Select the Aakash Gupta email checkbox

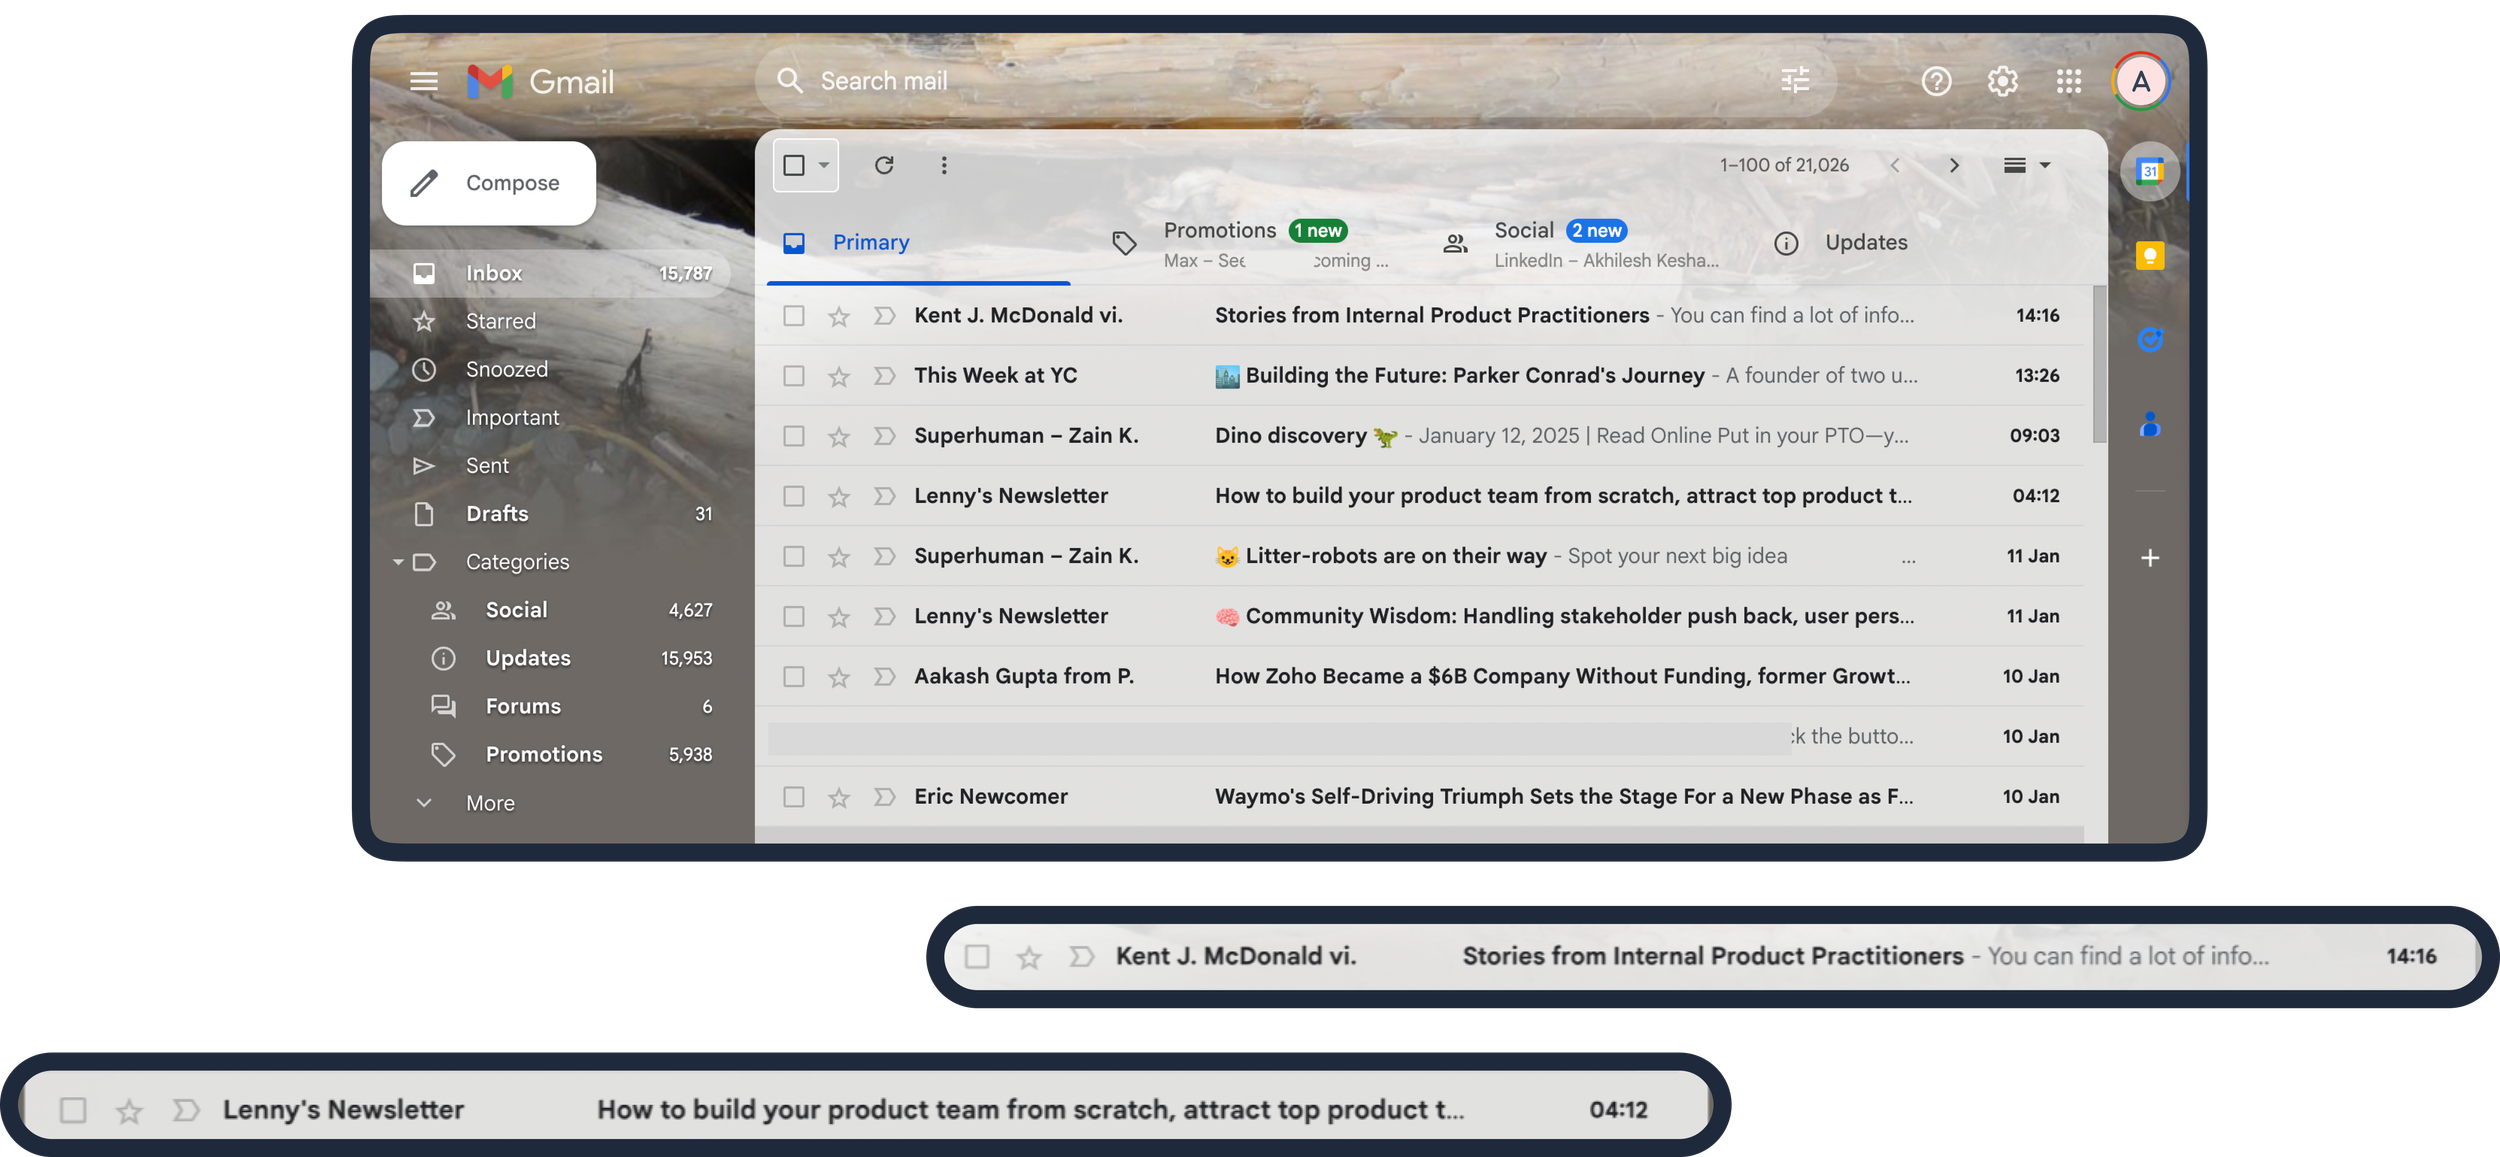(793, 677)
